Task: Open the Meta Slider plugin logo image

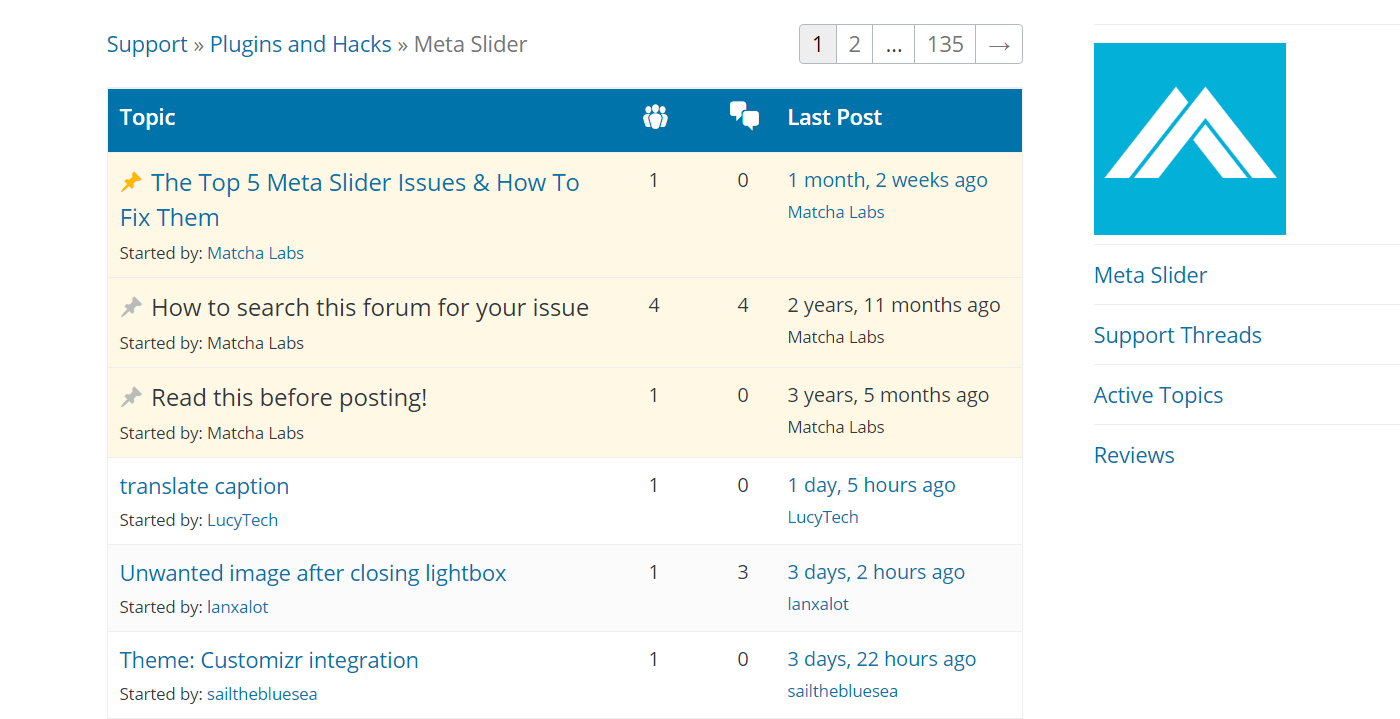Action: click(1190, 139)
